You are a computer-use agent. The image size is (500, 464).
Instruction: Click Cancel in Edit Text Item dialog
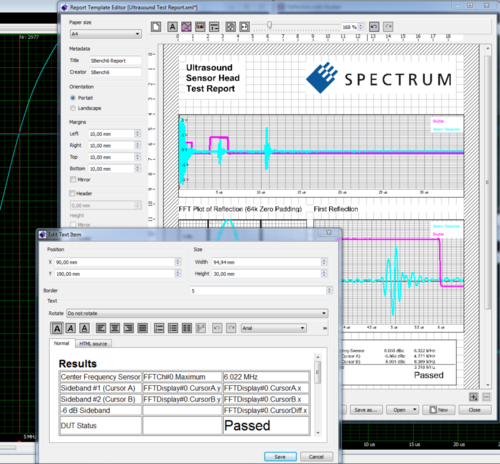point(316,457)
